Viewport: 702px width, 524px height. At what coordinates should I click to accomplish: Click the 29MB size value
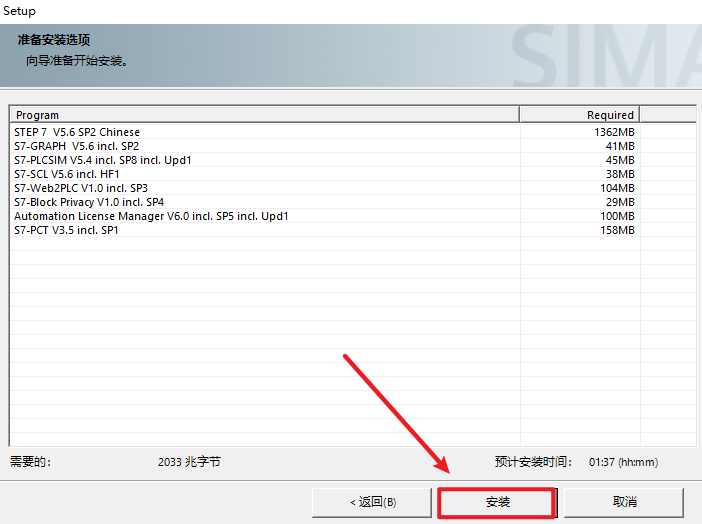620,202
